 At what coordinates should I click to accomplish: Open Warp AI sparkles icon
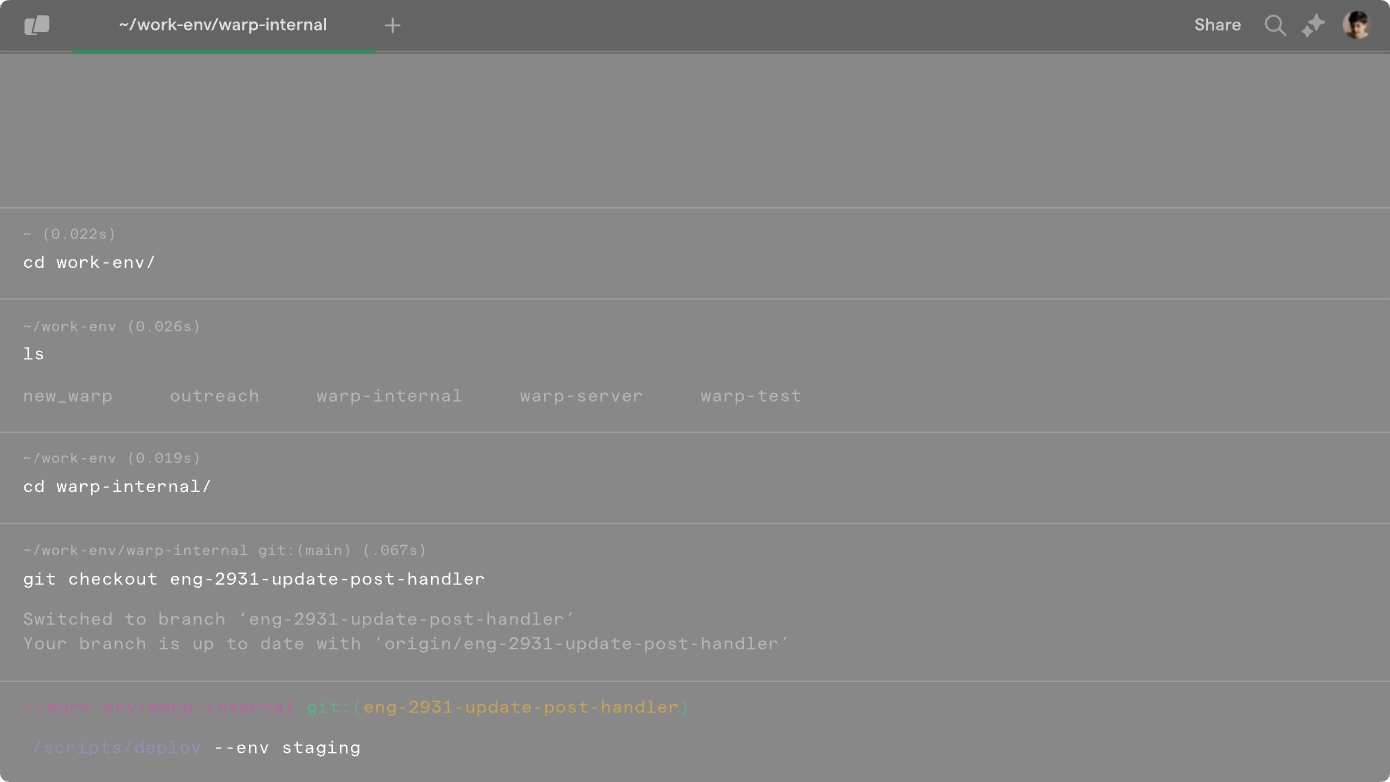pyautogui.click(x=1313, y=25)
